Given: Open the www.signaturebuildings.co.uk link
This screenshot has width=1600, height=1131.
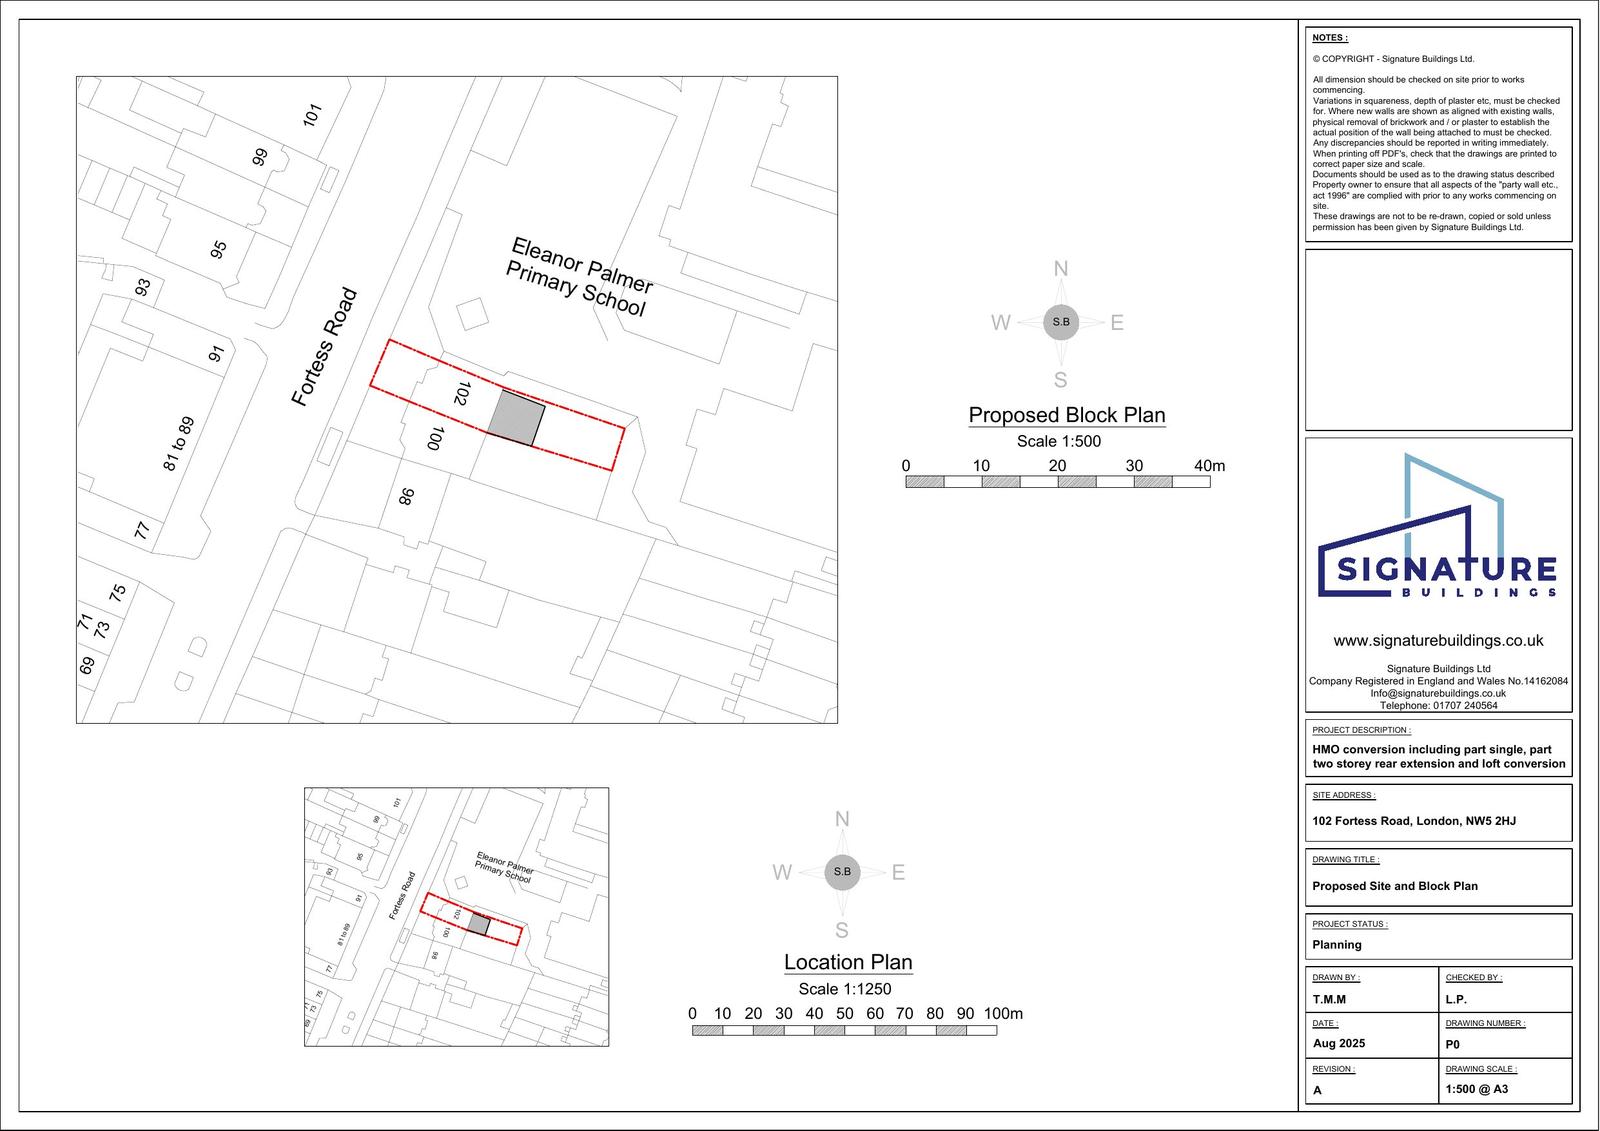Looking at the screenshot, I should pyautogui.click(x=1438, y=640).
